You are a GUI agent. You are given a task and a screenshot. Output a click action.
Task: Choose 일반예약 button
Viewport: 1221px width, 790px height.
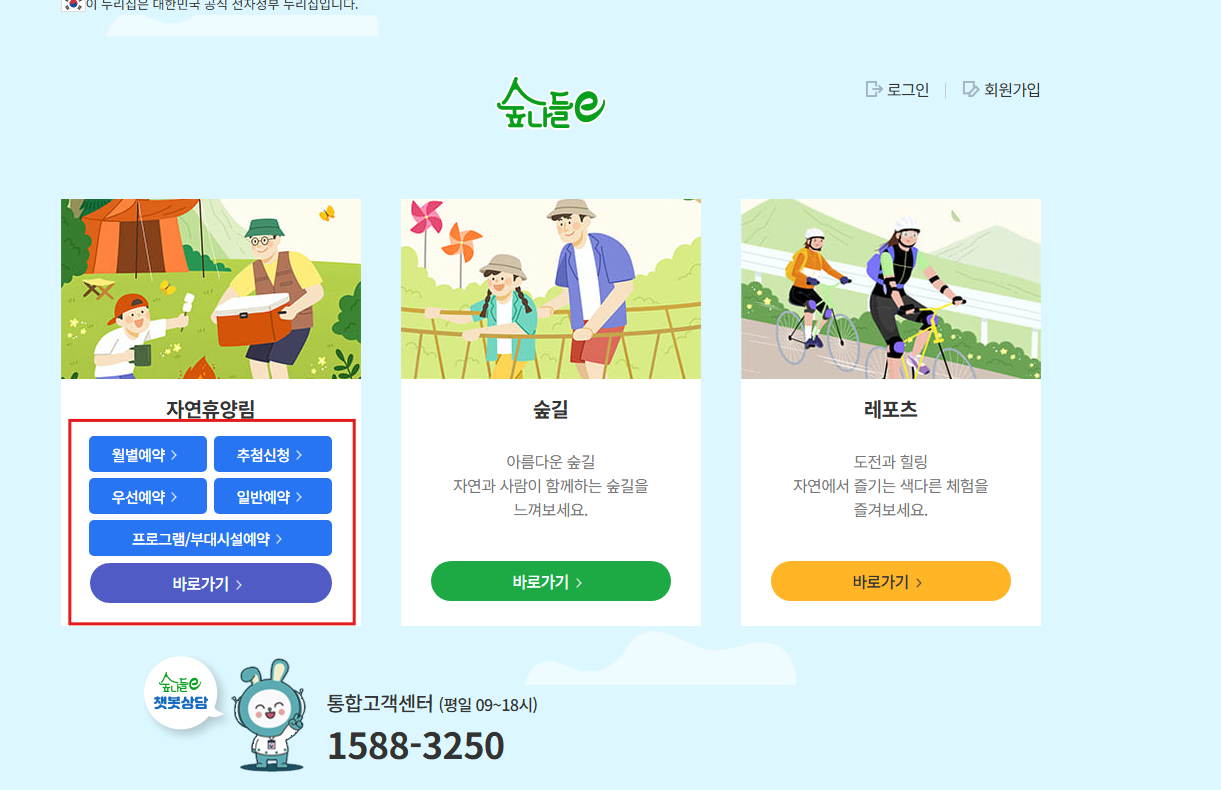[273, 496]
